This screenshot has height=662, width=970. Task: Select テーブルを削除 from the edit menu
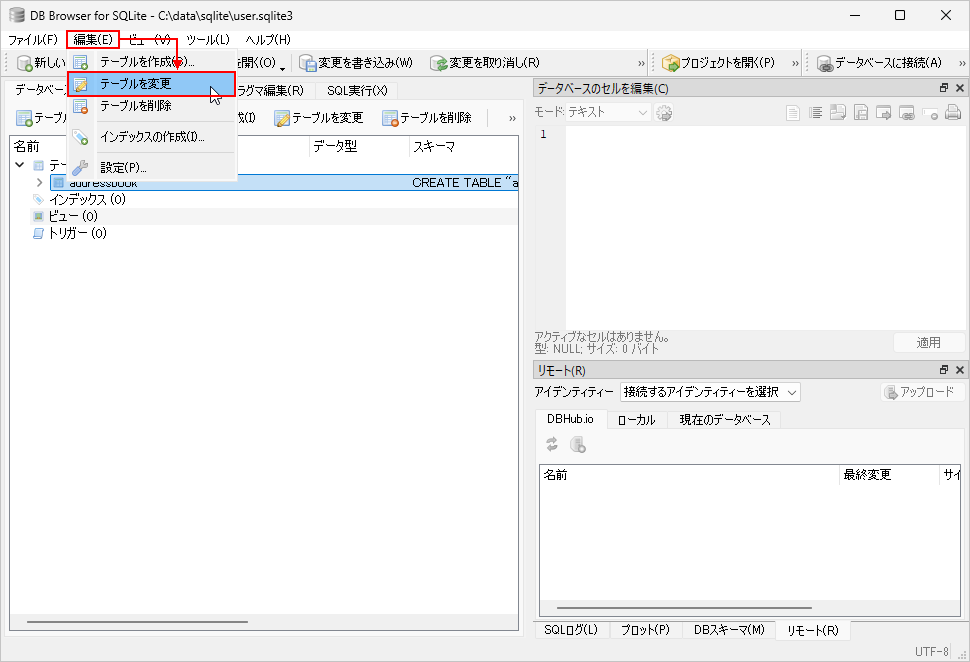135,106
